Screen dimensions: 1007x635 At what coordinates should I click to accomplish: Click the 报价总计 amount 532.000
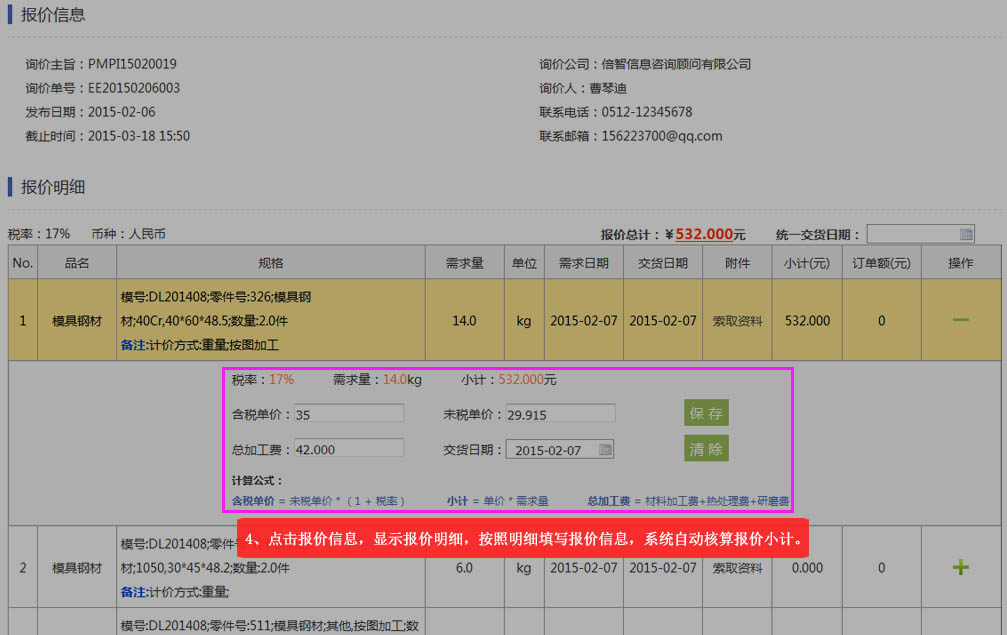(704, 234)
